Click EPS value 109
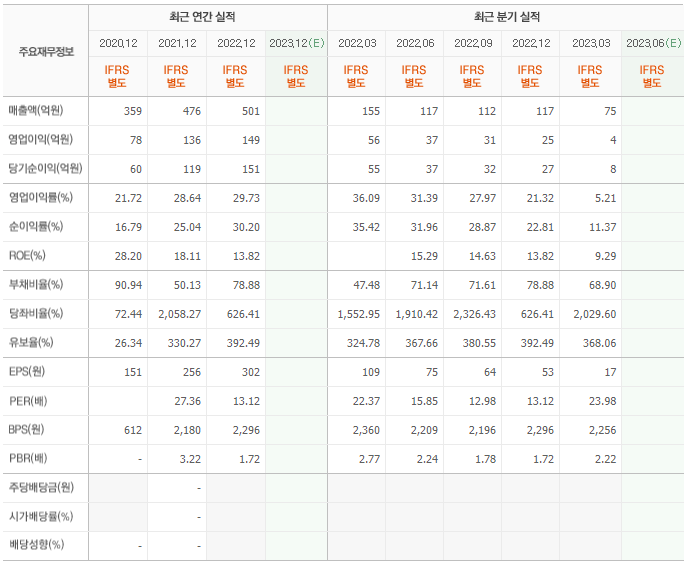Viewport: 689px width, 565px height. click(x=371, y=372)
